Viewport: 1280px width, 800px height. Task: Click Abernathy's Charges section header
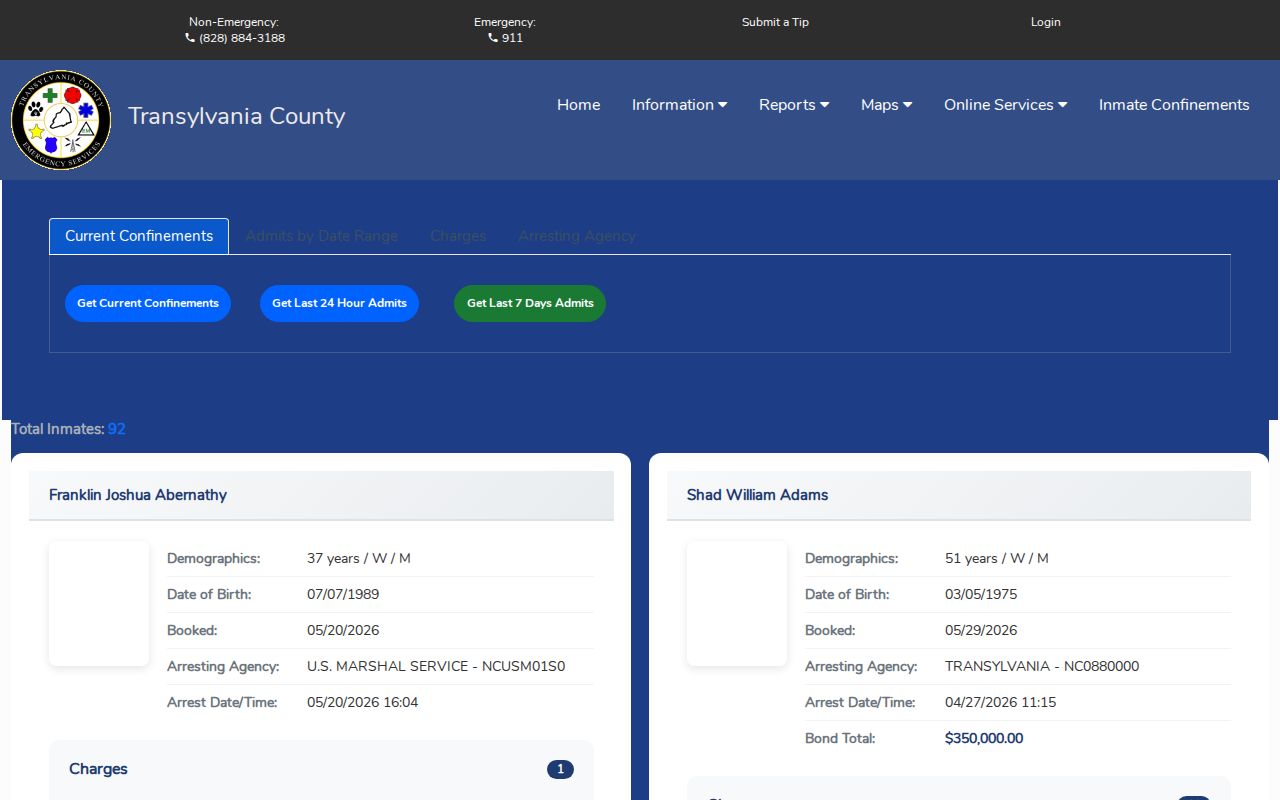[x=98, y=769]
